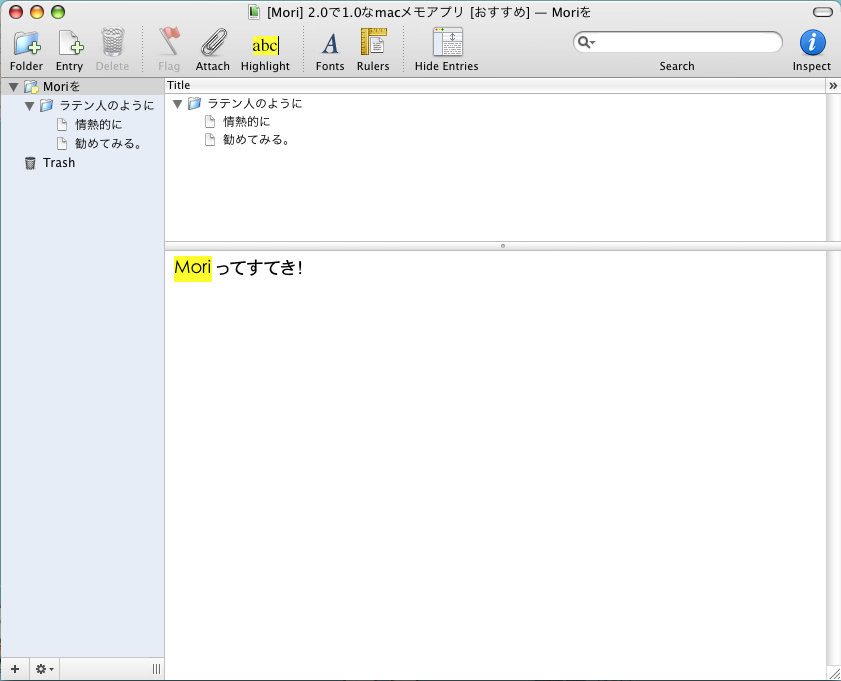The width and height of the screenshot is (841, 681).
Task: Click the plus button at sidebar bottom
Action: [15, 669]
